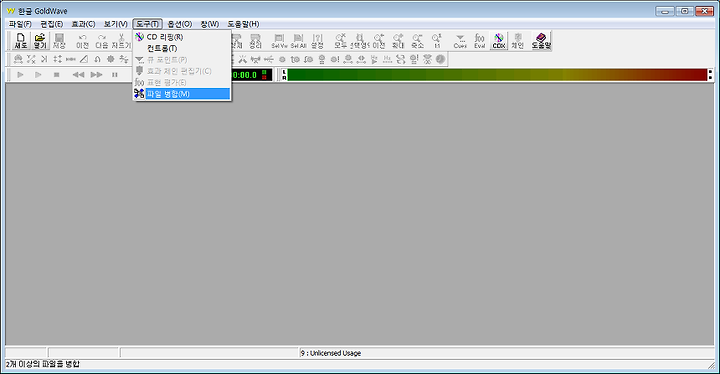Click the triangle ramp effect icon
720x374 pixels.
click(84, 59)
